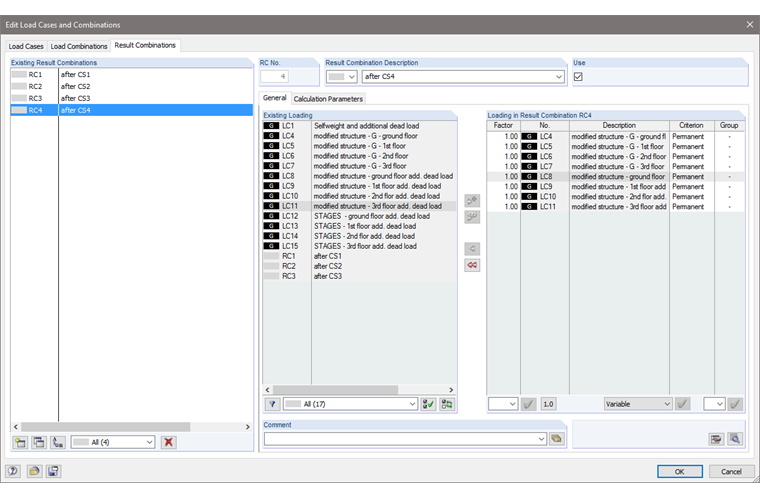Select RC3 after CS3 in combinations list
Viewport: 760px width, 498px height.
pos(131,98)
